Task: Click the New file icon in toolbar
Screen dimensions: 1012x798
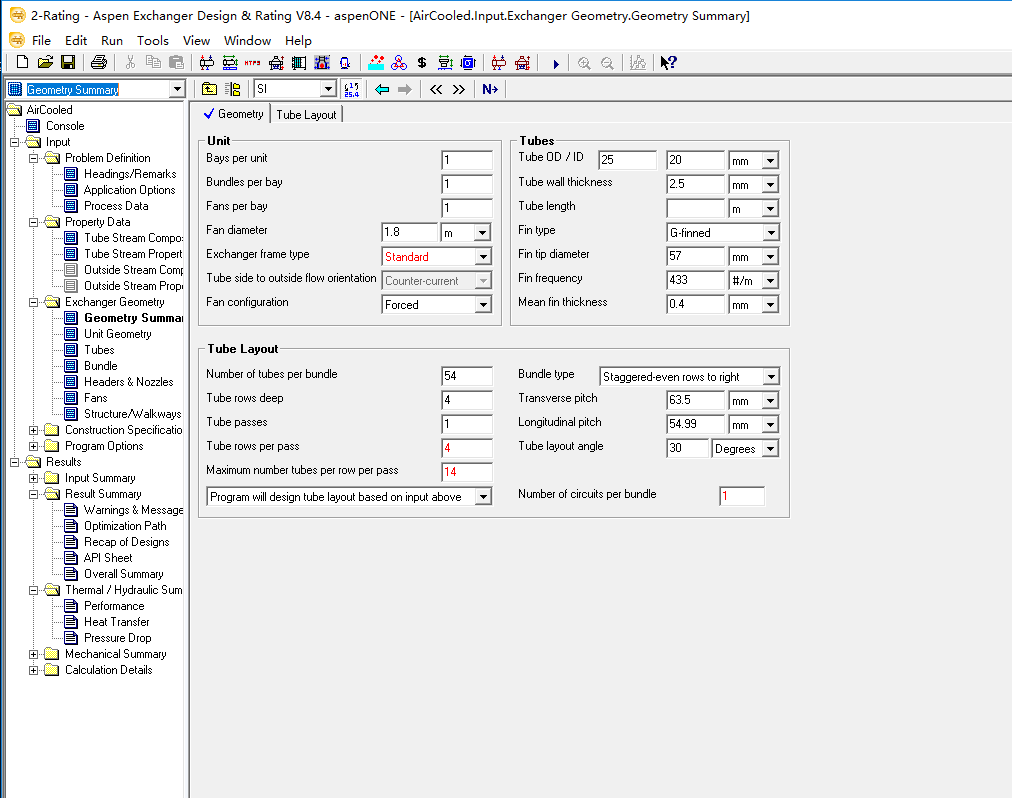Action: 22,63
